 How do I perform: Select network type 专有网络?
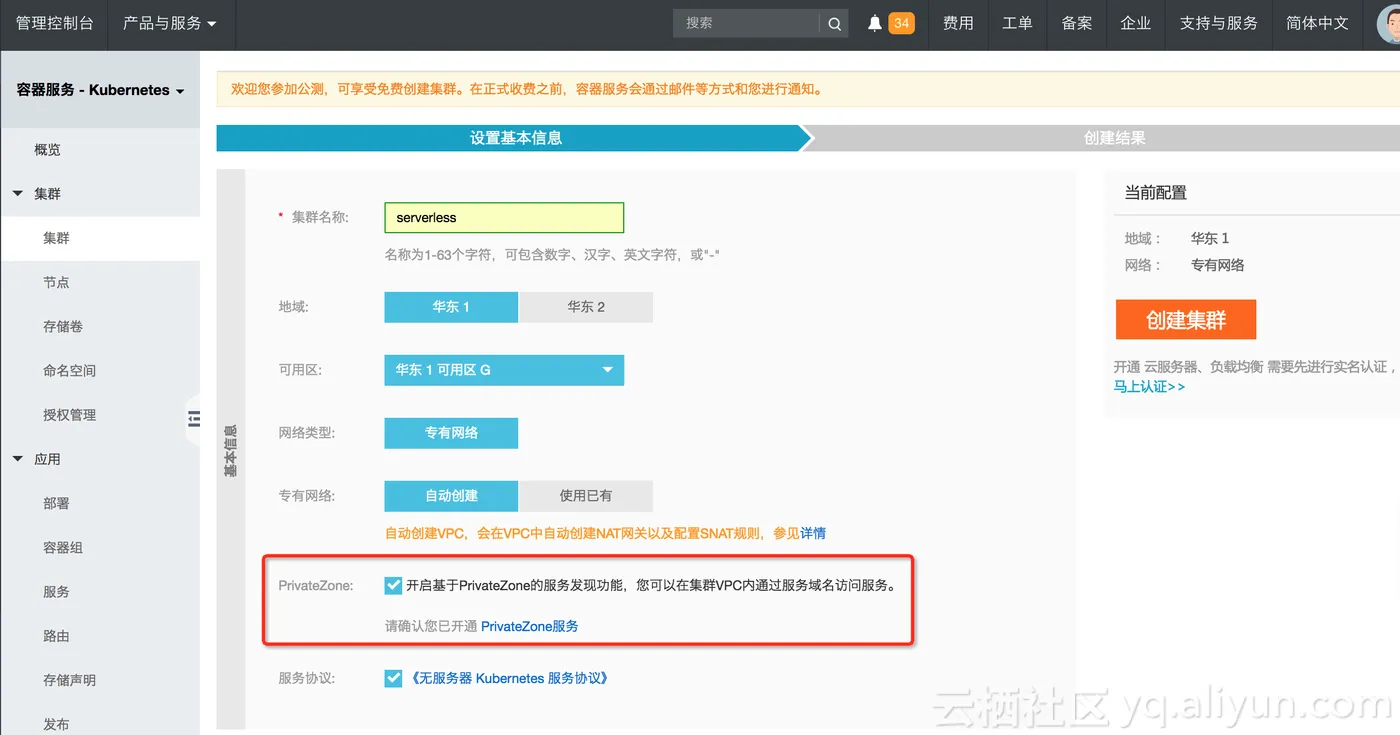[x=451, y=433]
